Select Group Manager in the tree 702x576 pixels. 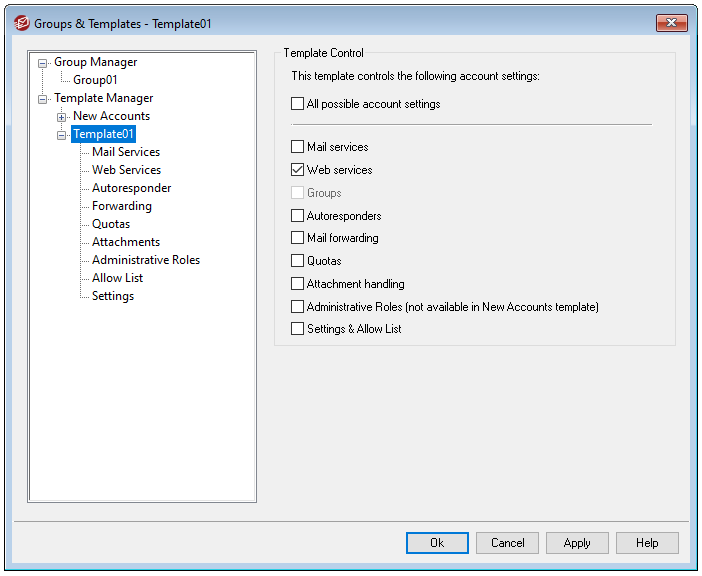(x=95, y=62)
